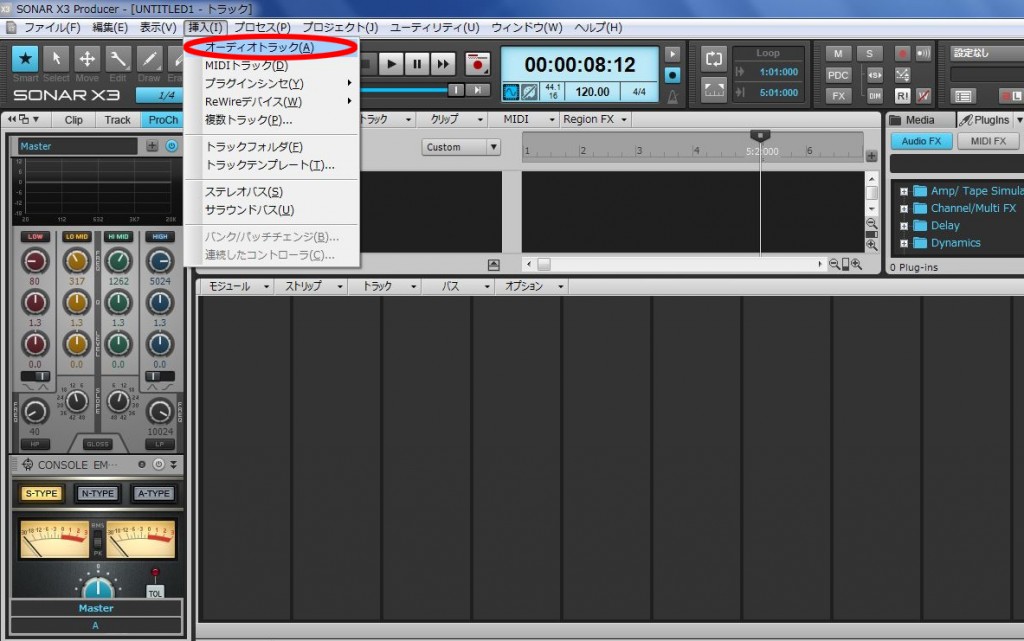Set loop points to selection icon
This screenshot has width=1024, height=641.
pyautogui.click(x=714, y=89)
